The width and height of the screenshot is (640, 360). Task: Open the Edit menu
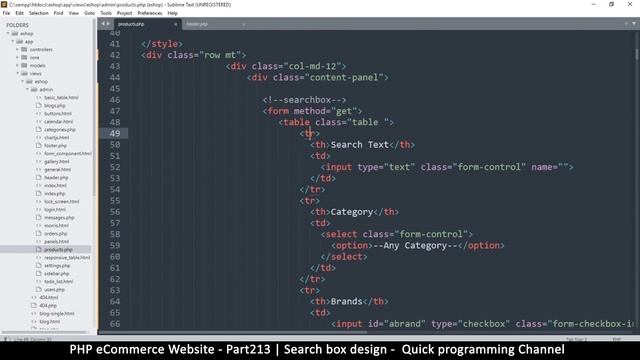click(20, 13)
